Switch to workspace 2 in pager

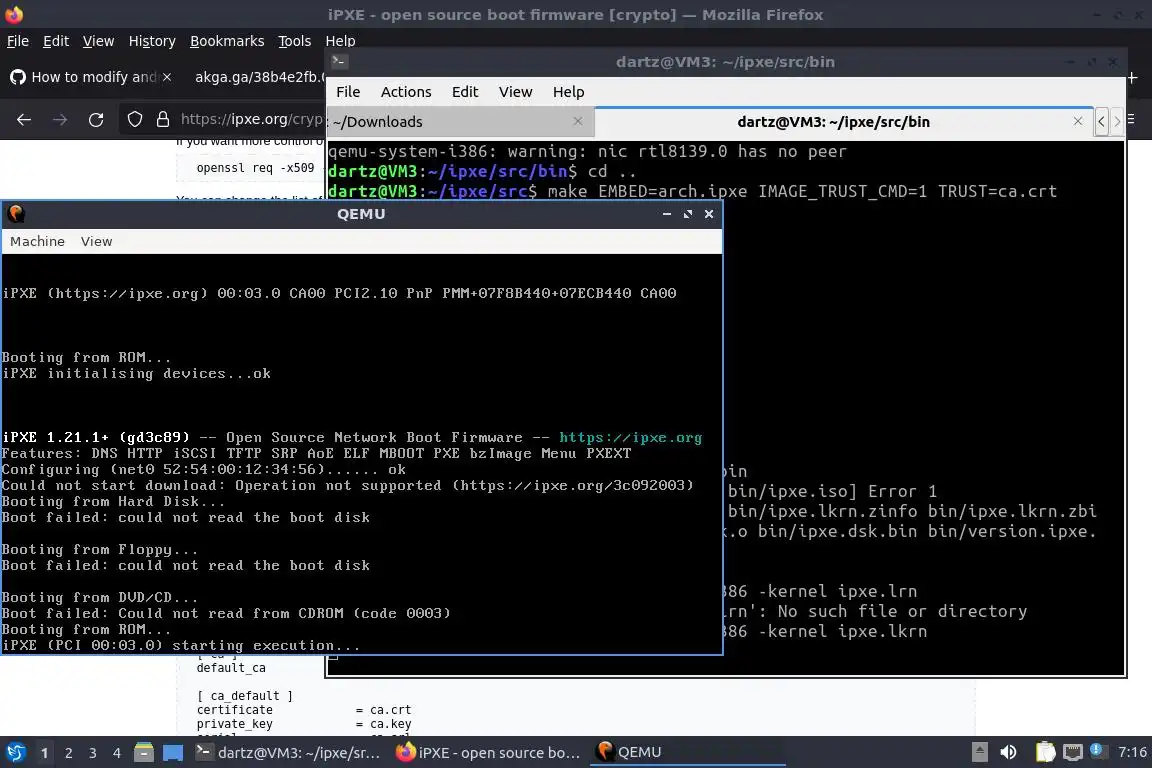click(x=68, y=753)
